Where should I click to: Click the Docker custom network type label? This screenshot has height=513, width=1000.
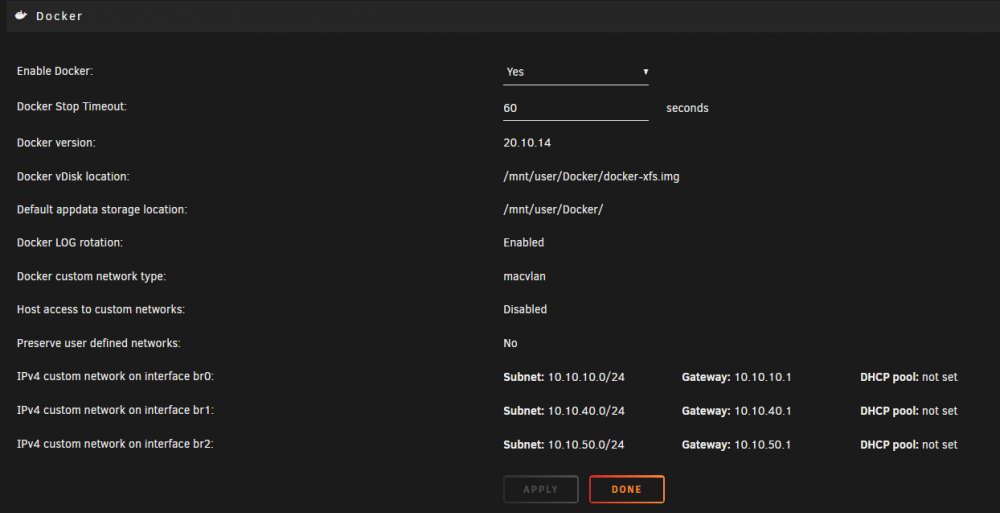pos(91,276)
